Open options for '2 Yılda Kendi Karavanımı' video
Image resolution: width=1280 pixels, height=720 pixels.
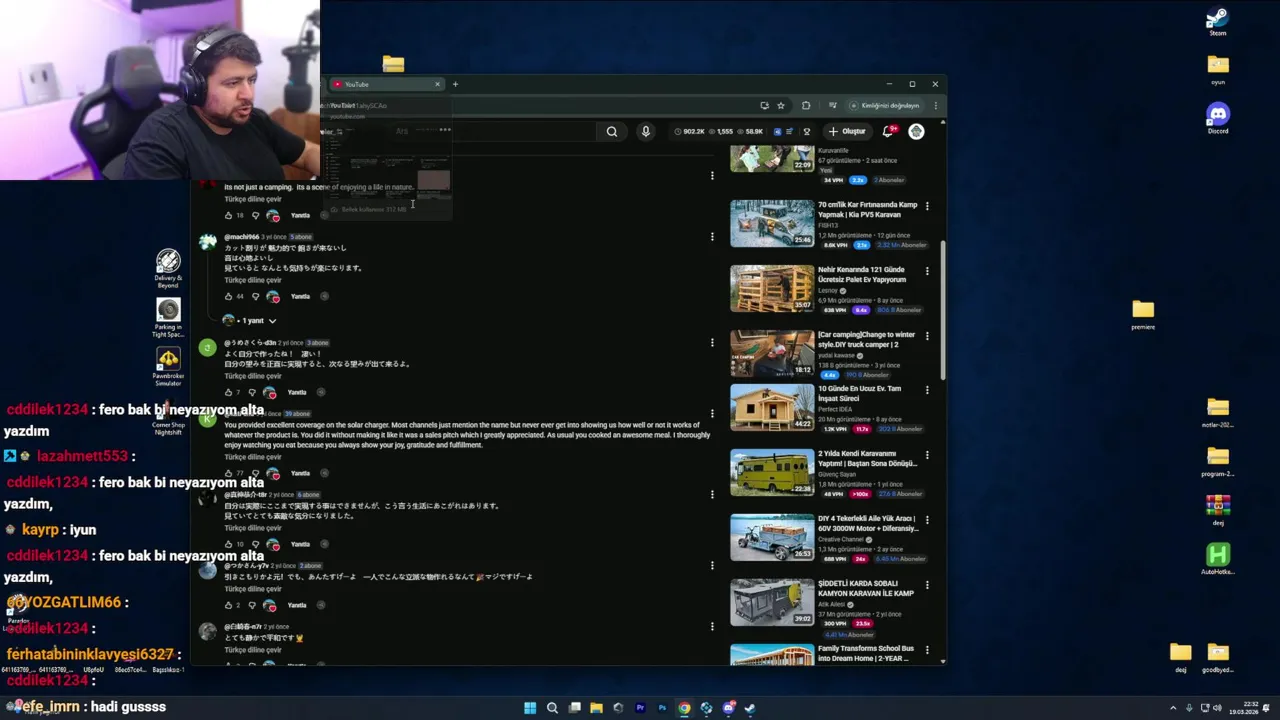click(x=927, y=455)
